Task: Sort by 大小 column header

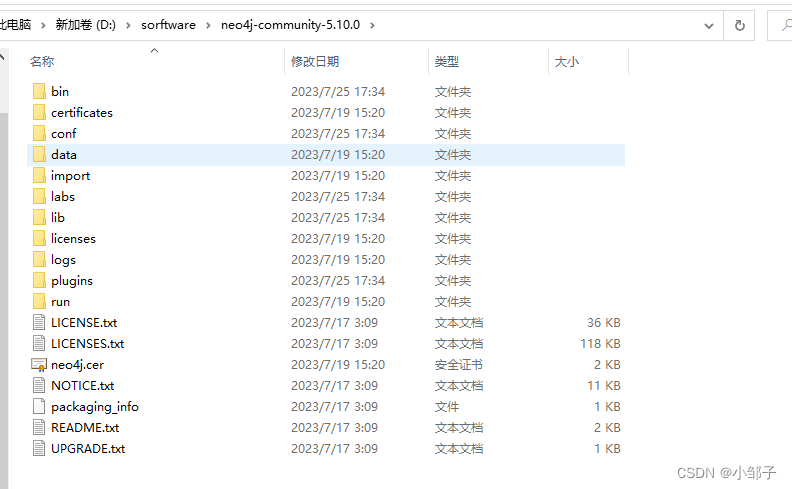Action: click(x=567, y=62)
